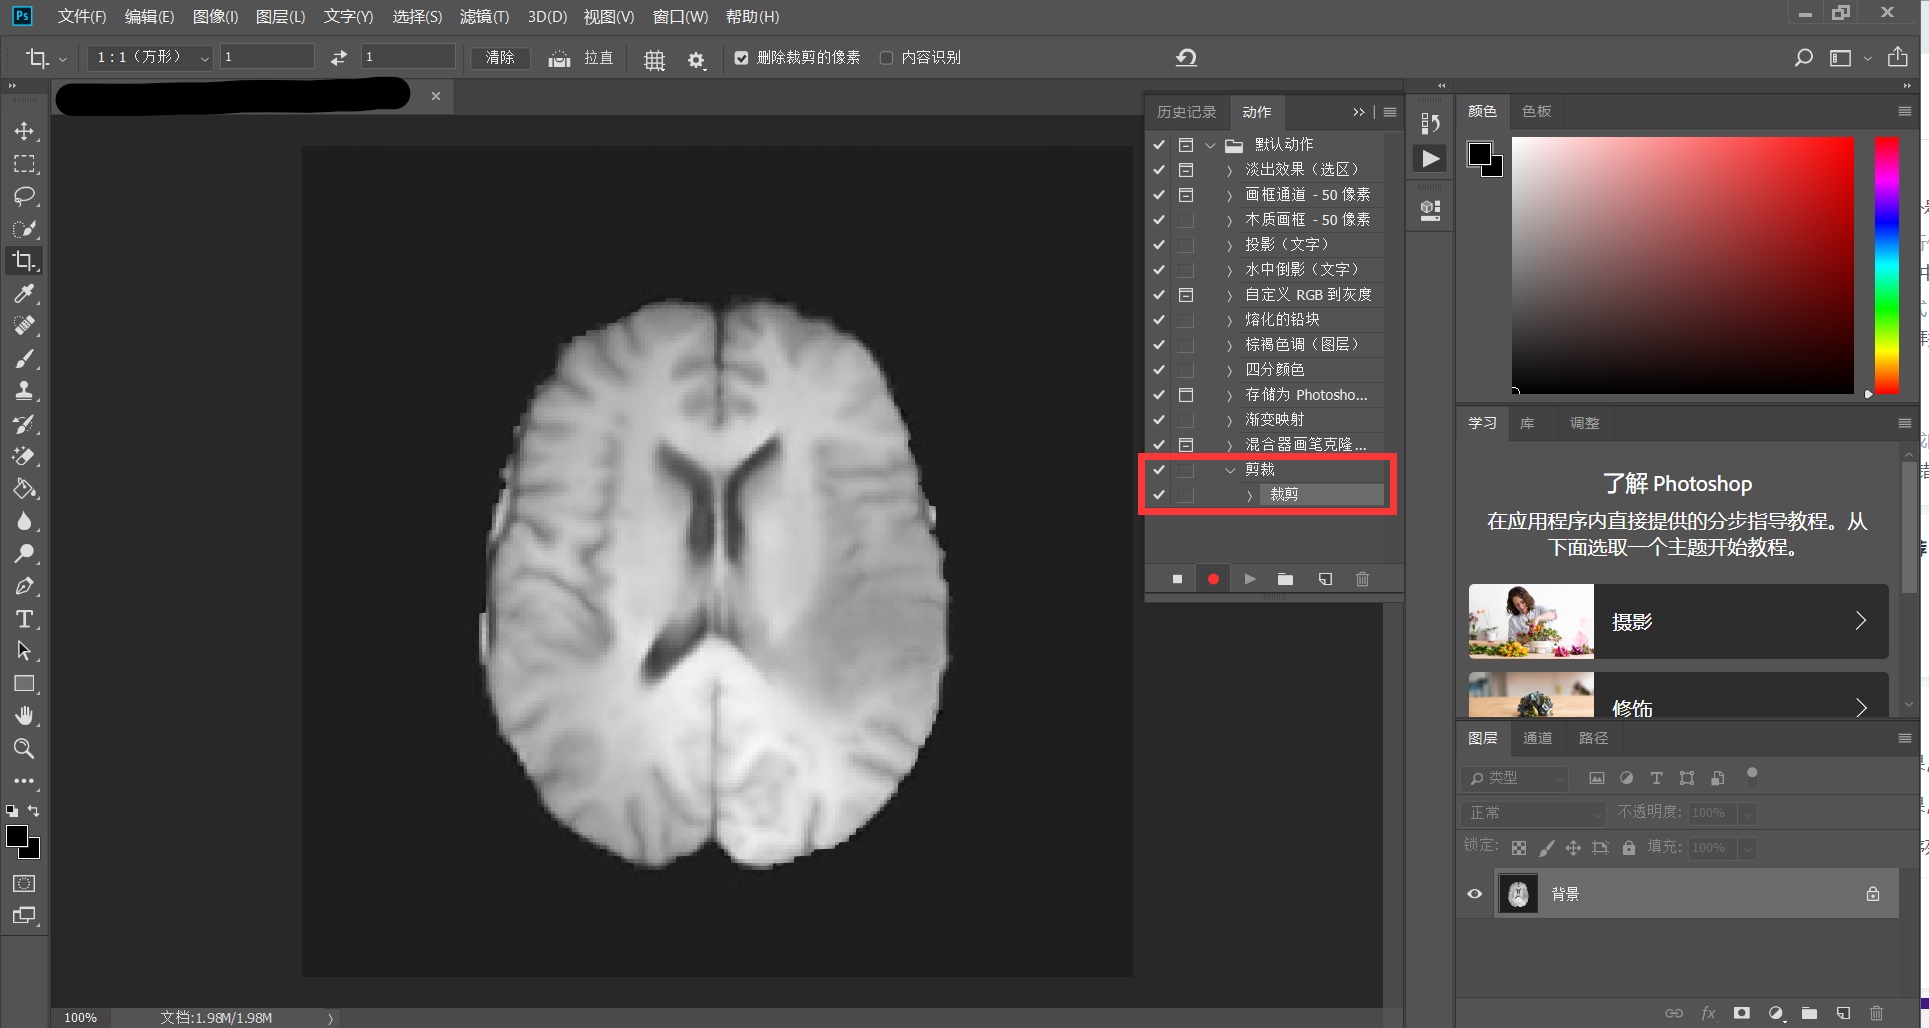1929x1028 pixels.
Task: Play the selected action
Action: point(1249,579)
